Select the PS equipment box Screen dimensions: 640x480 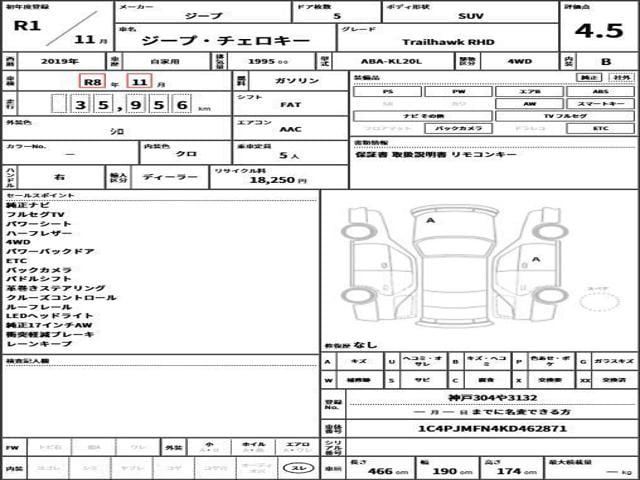click(x=387, y=91)
